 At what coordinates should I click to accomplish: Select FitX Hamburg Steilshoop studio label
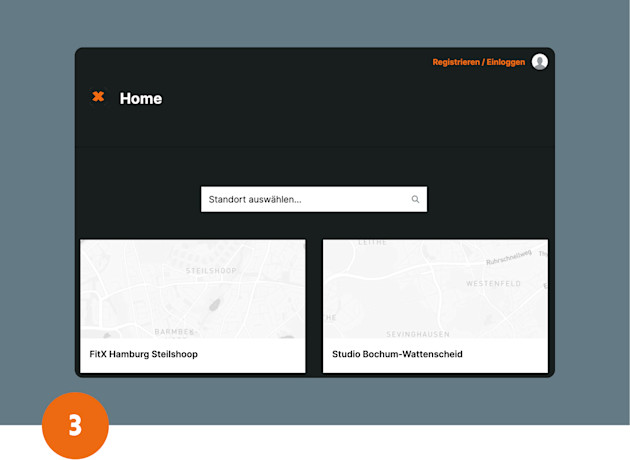click(x=143, y=354)
